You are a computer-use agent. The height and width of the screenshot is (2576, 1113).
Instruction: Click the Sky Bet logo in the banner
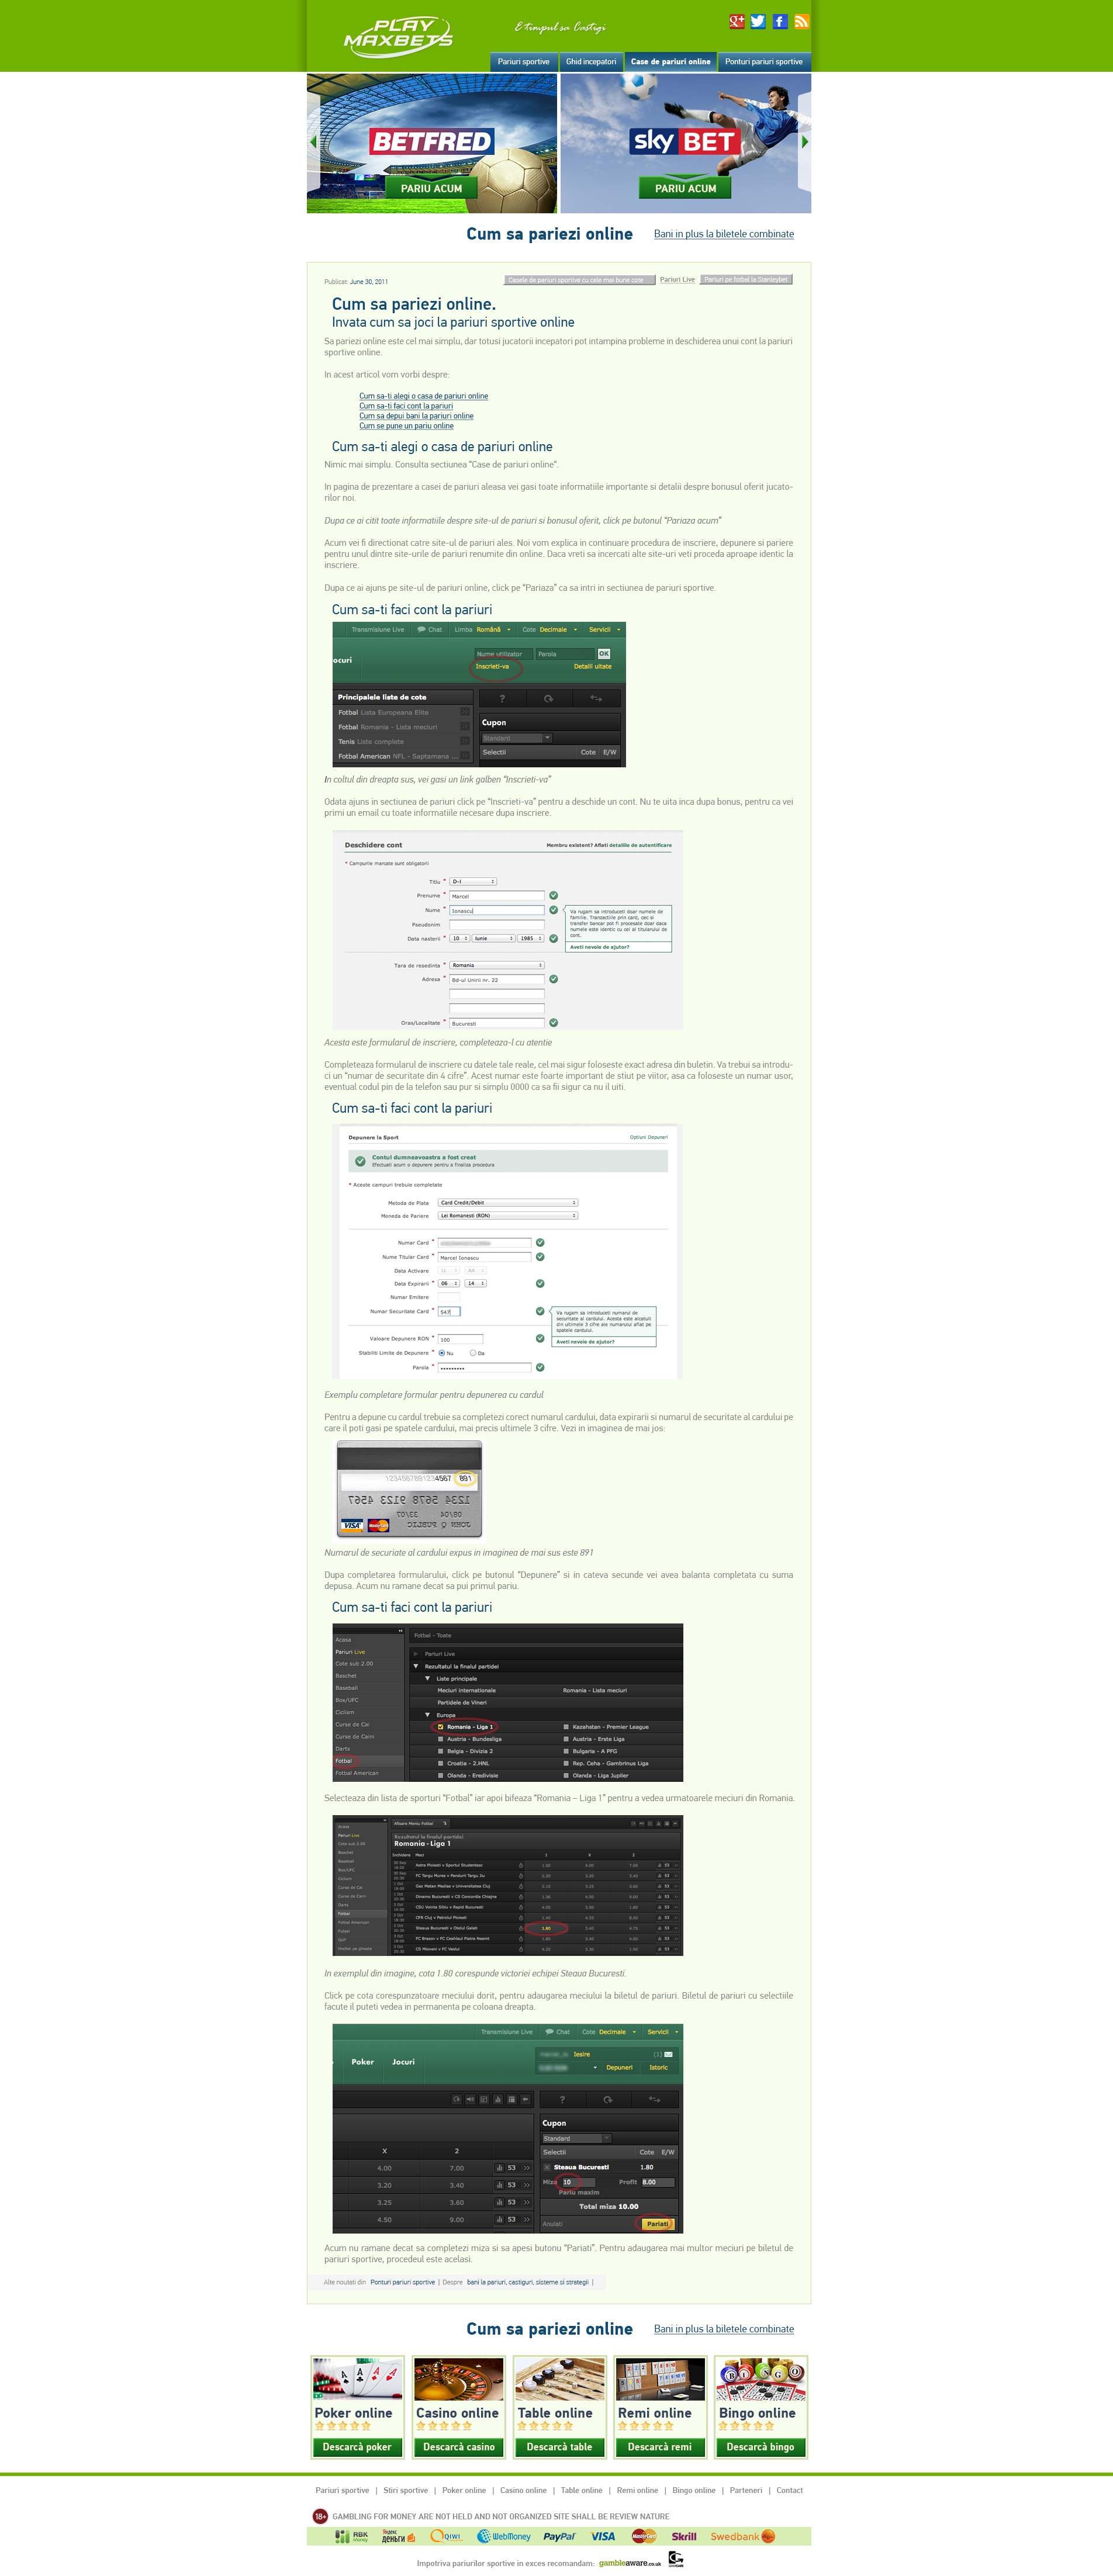click(686, 141)
